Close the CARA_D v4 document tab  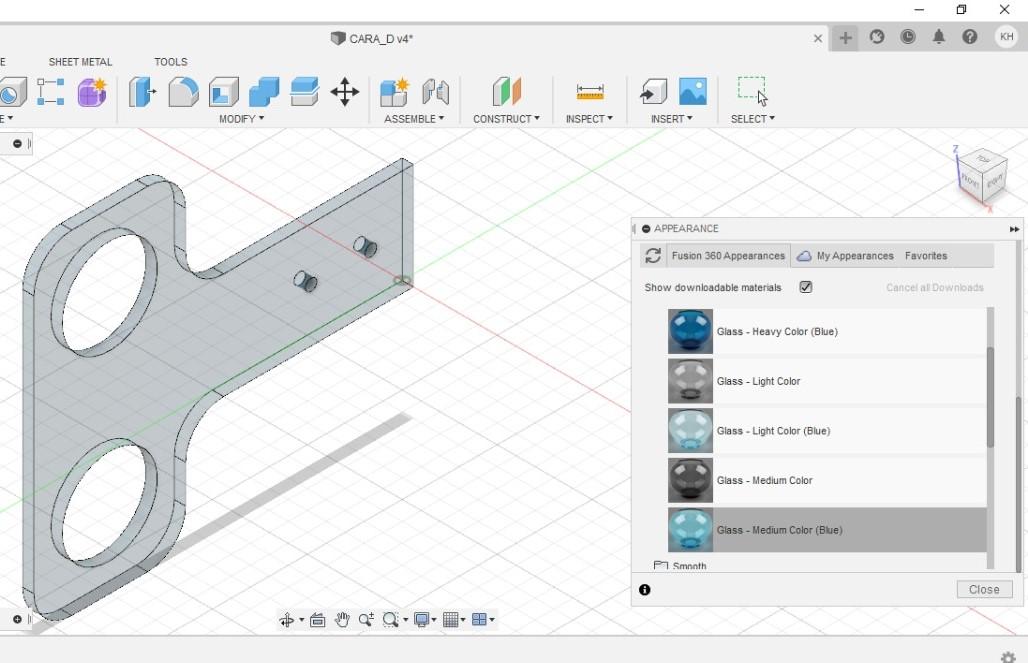(818, 38)
